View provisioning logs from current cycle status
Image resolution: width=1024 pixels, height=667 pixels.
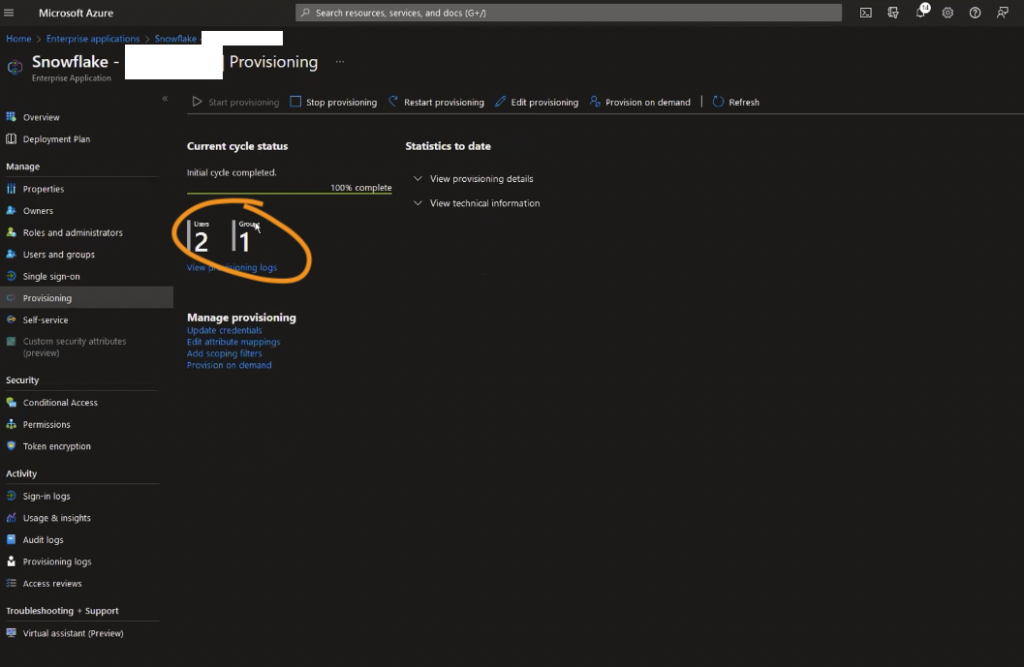pyautogui.click(x=231, y=267)
